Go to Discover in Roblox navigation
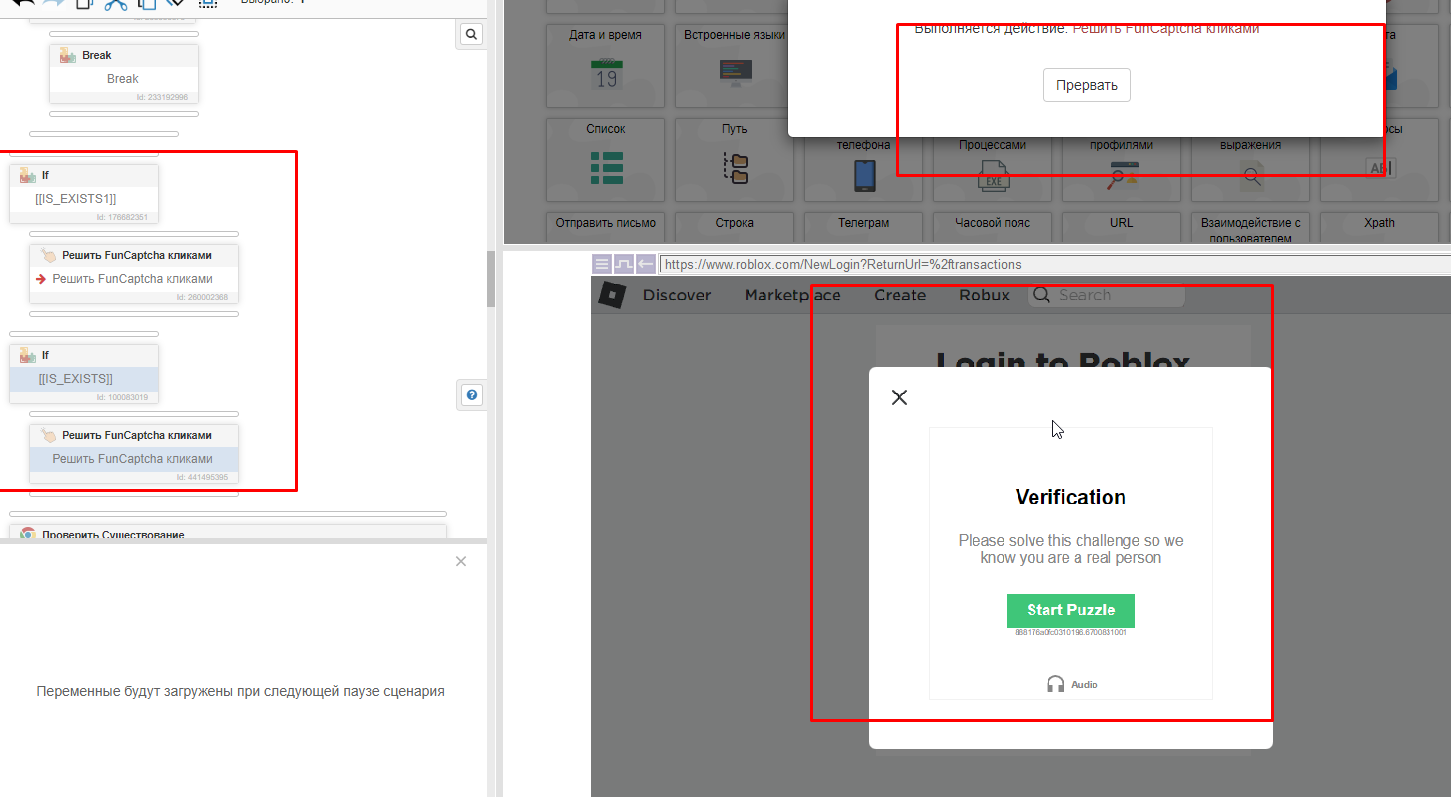1451x797 pixels. [677, 295]
